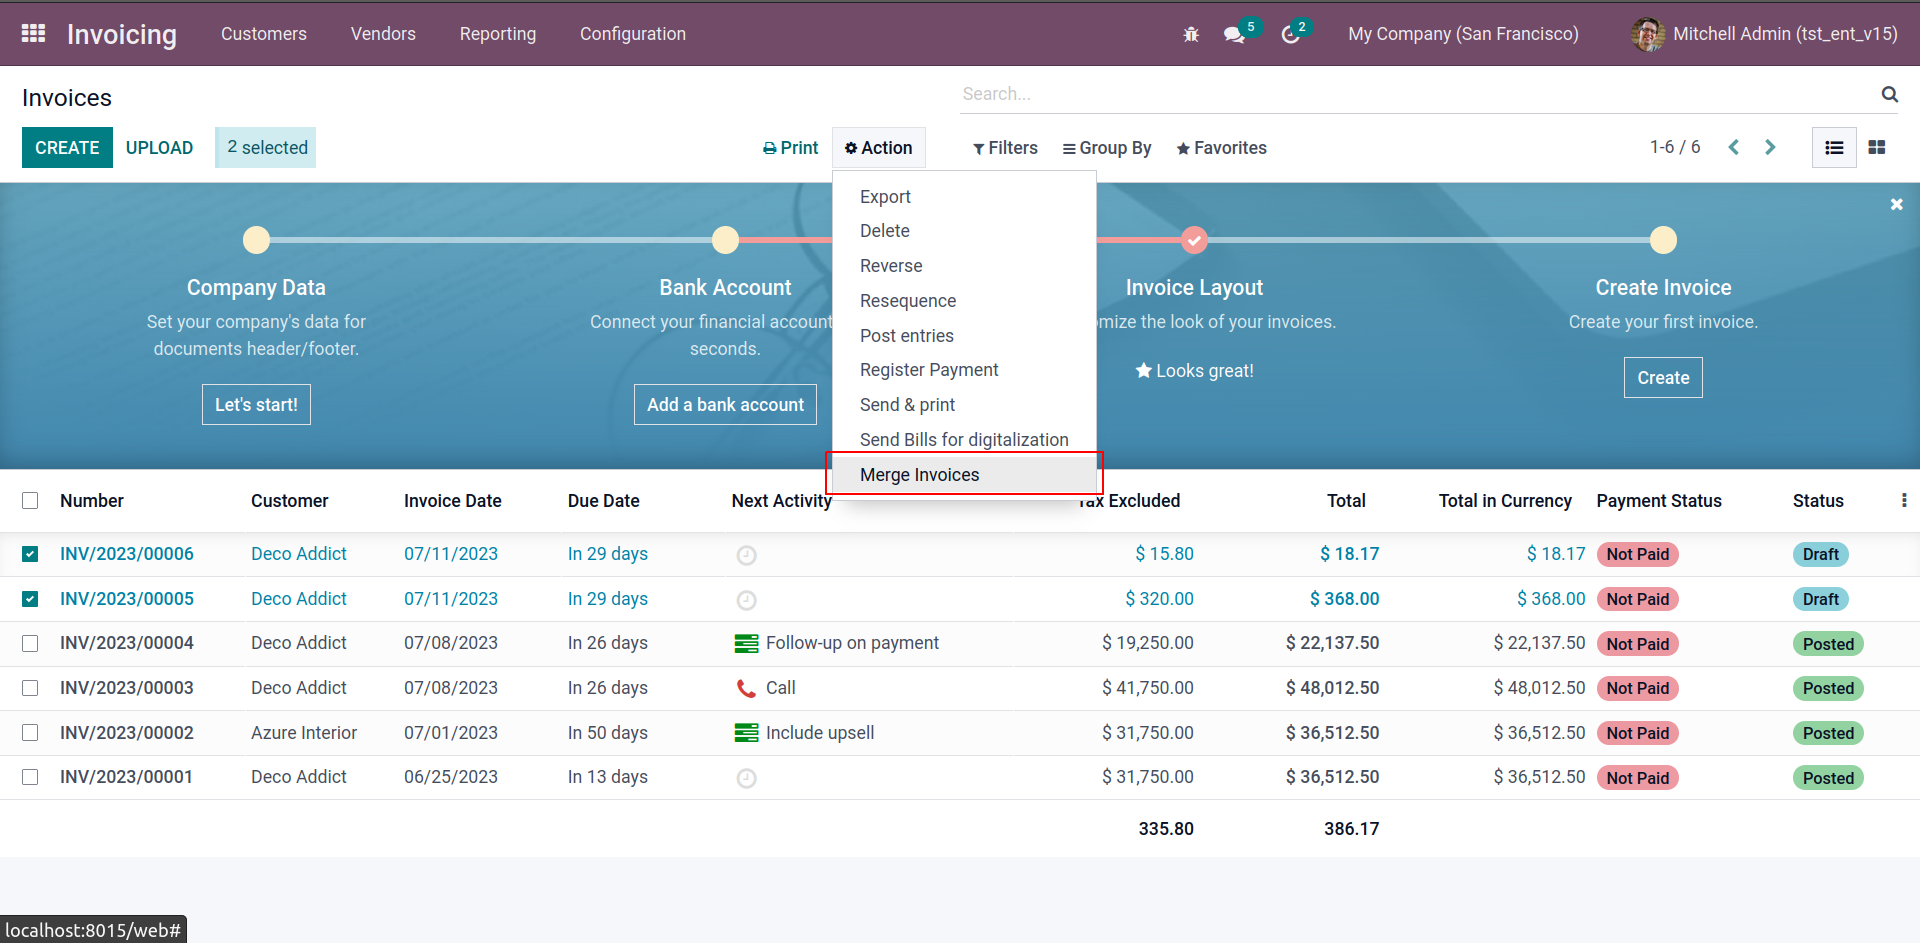
Task: Switch to list view
Action: (x=1834, y=148)
